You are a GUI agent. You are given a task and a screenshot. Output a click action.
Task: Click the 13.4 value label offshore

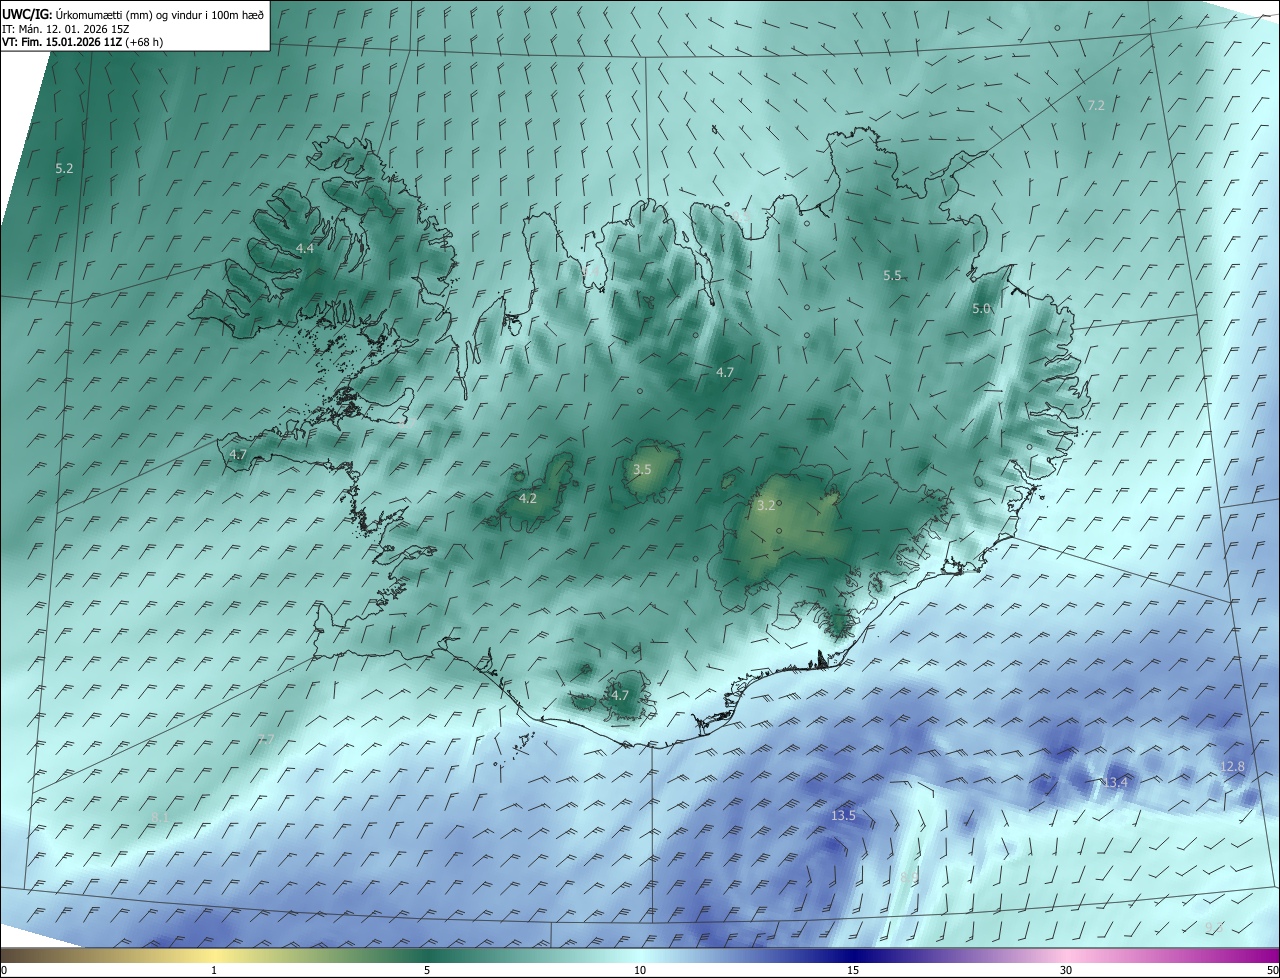[1115, 782]
